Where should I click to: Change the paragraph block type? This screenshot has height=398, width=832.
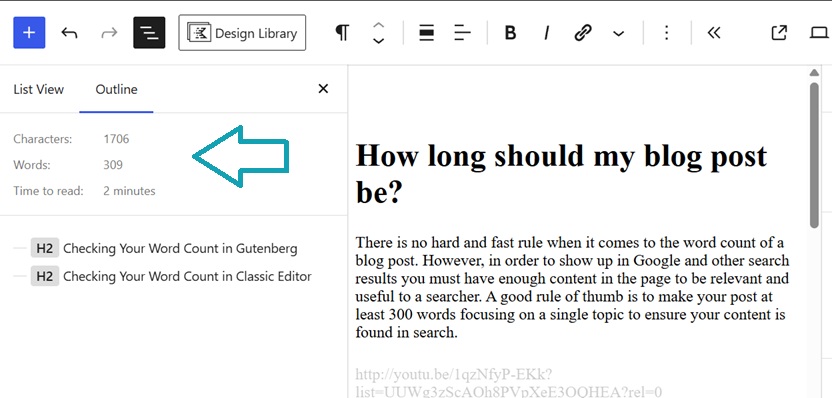342,33
